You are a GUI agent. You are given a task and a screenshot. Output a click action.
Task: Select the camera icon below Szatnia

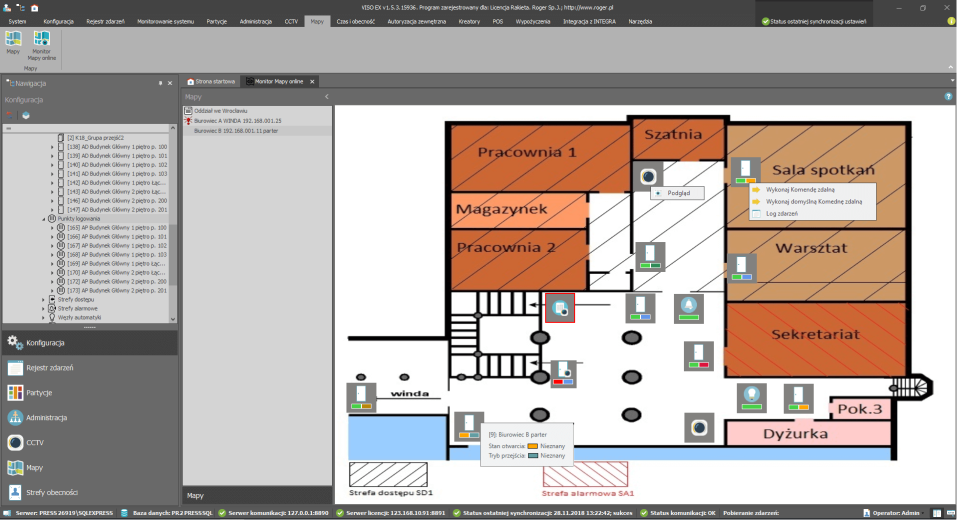click(x=647, y=177)
